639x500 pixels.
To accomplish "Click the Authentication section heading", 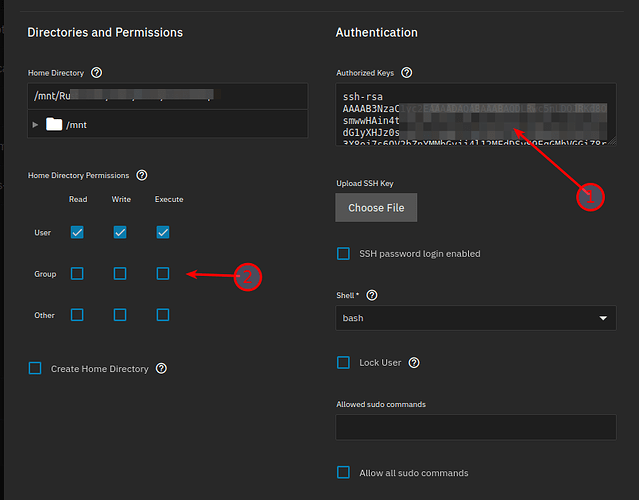I will (377, 33).
